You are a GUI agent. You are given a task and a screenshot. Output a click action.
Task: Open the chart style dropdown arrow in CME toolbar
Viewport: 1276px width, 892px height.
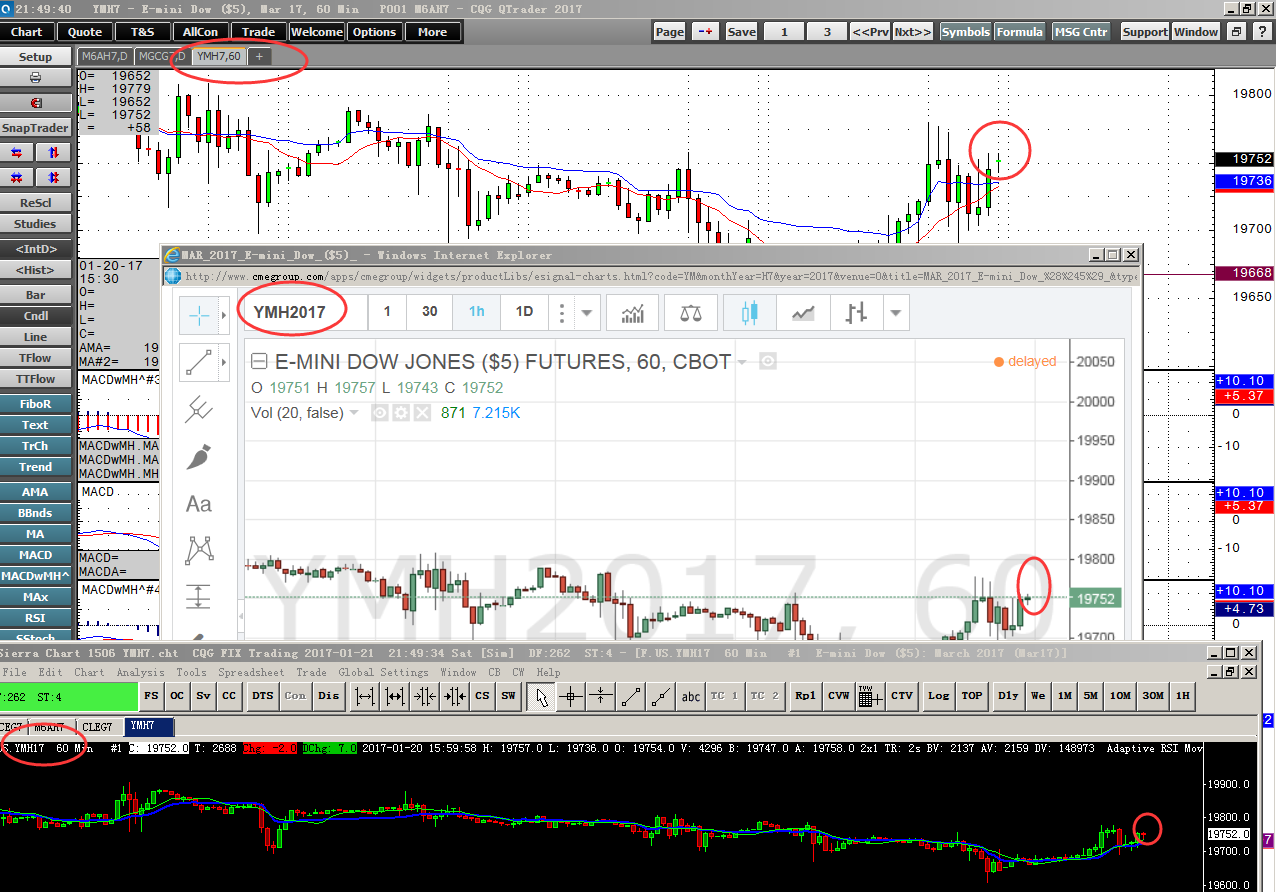(896, 313)
